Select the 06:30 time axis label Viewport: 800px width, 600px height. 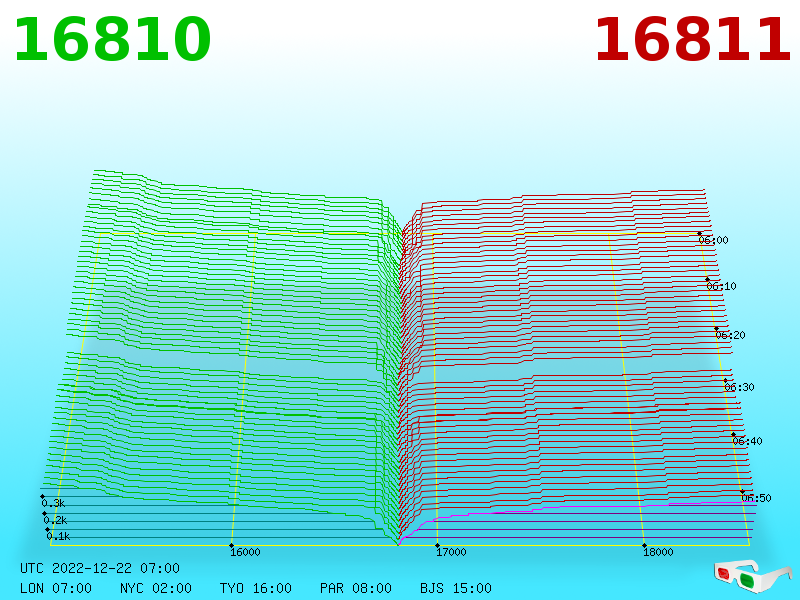coord(739,387)
